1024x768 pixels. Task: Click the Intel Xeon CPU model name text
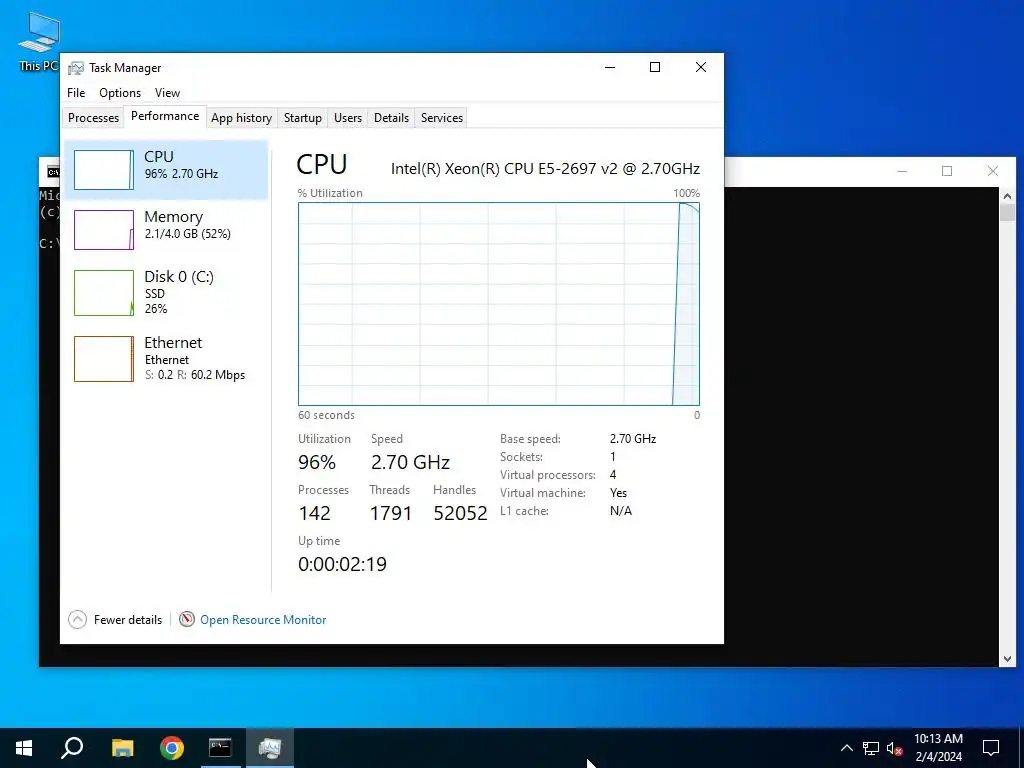click(x=545, y=168)
